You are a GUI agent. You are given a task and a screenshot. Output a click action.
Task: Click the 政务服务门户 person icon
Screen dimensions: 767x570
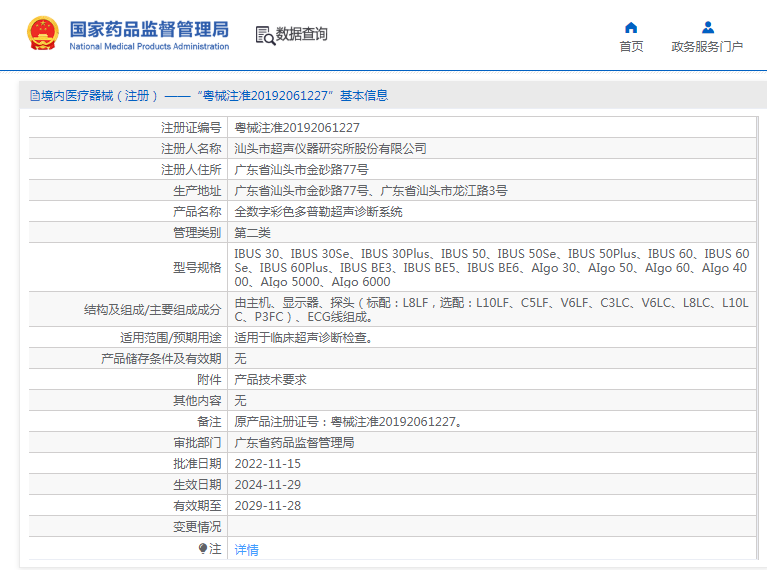(x=707, y=27)
